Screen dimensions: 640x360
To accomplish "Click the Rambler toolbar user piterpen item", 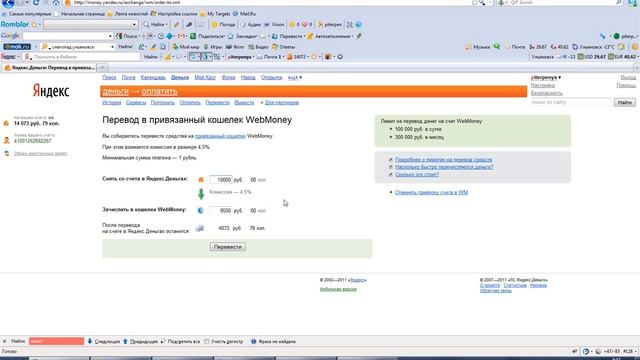I will pyautogui.click(x=330, y=24).
